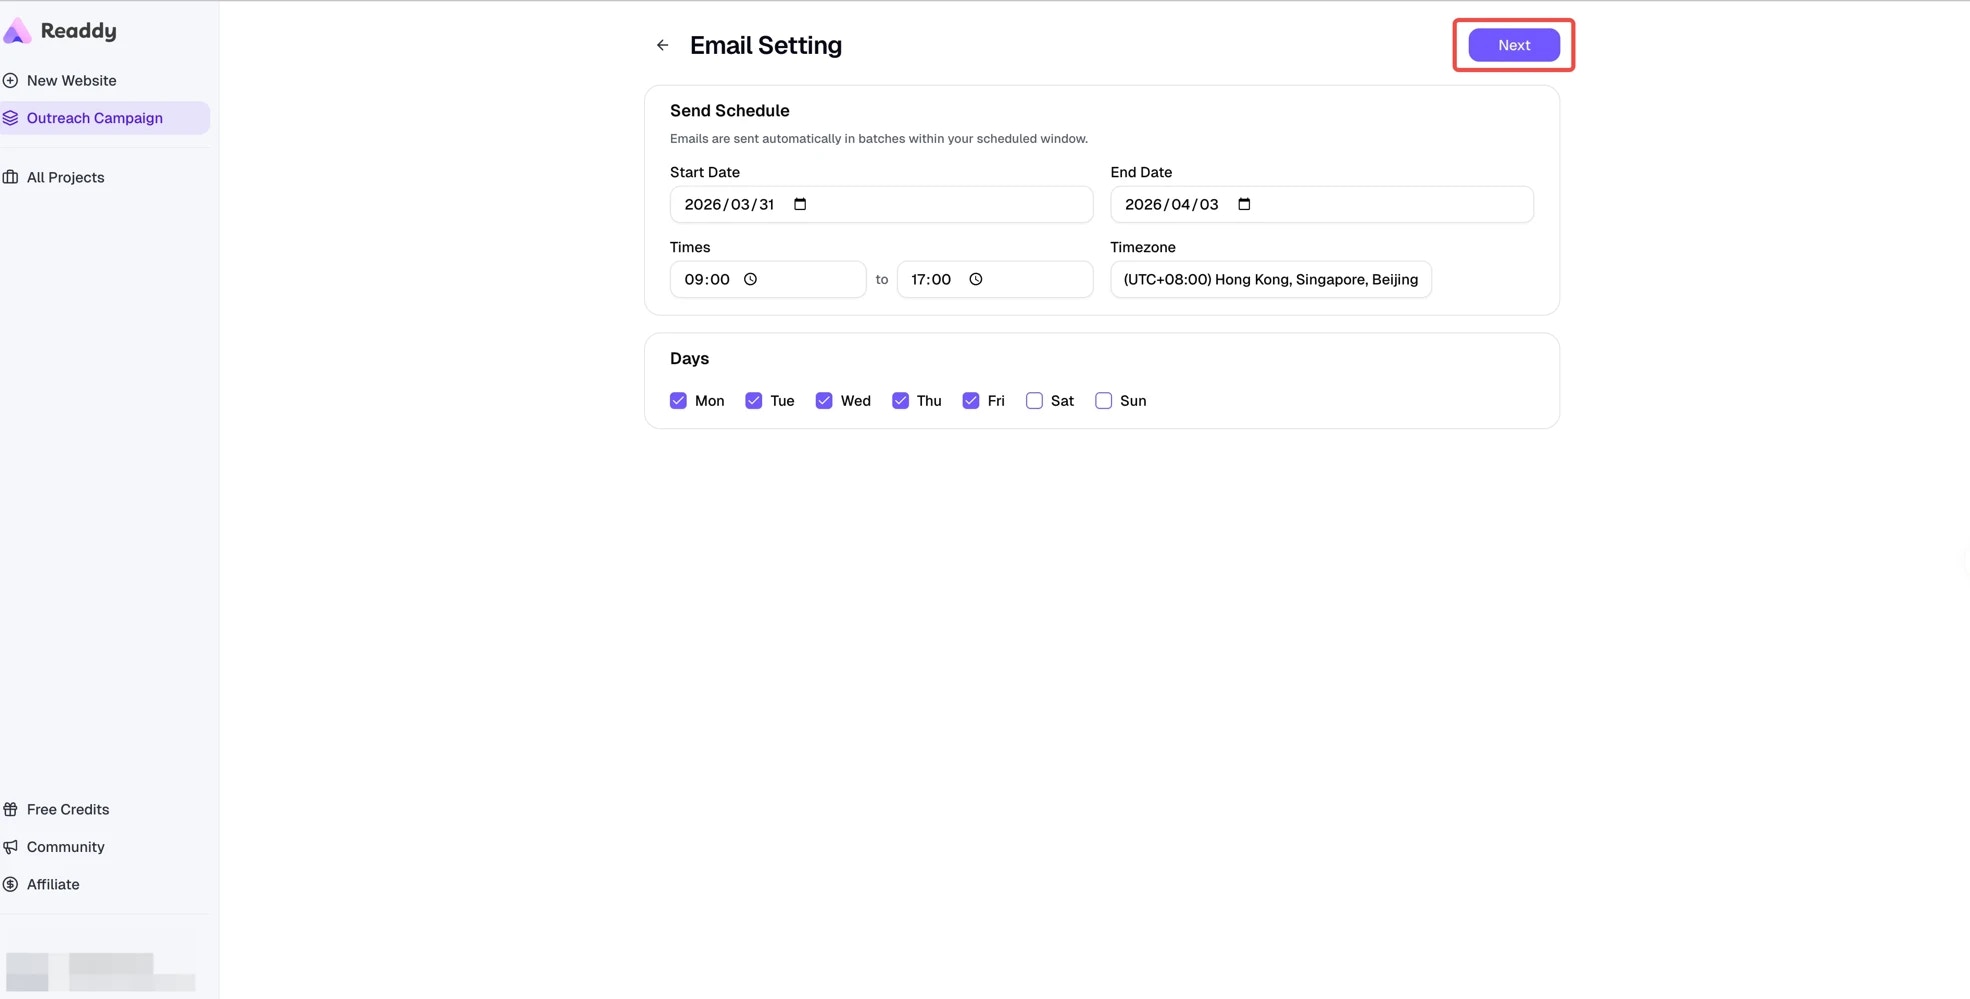This screenshot has width=1970, height=999.
Task: Select the New Website plus icon
Action: [11, 79]
